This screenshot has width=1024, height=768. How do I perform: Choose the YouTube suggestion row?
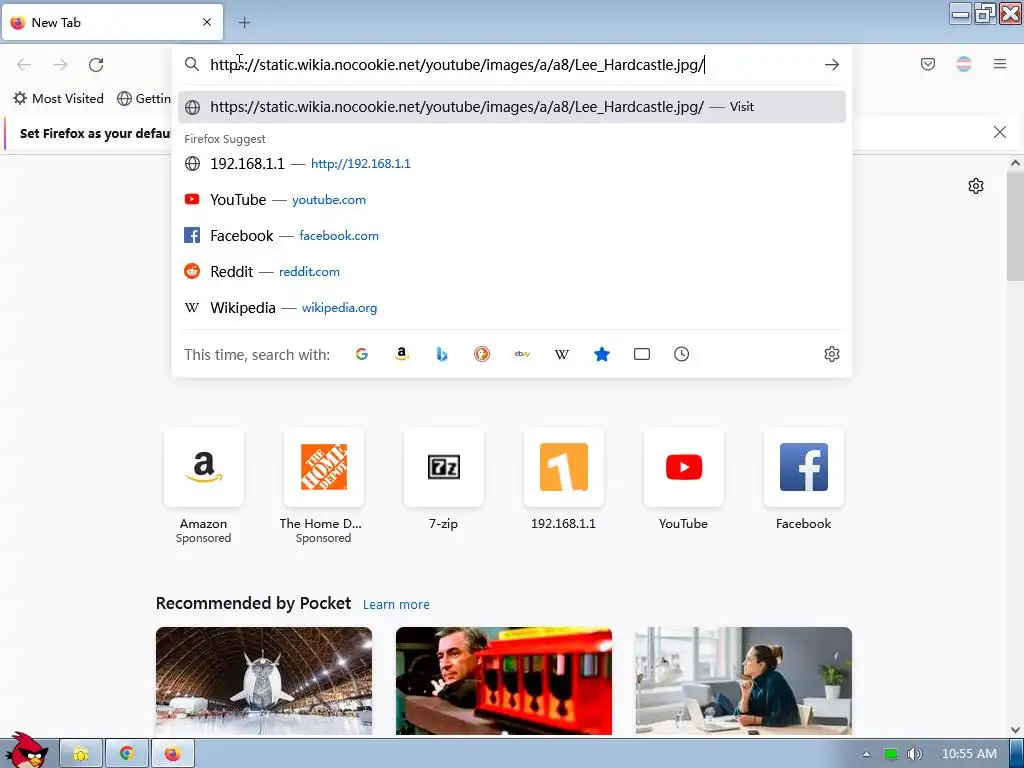(511, 200)
